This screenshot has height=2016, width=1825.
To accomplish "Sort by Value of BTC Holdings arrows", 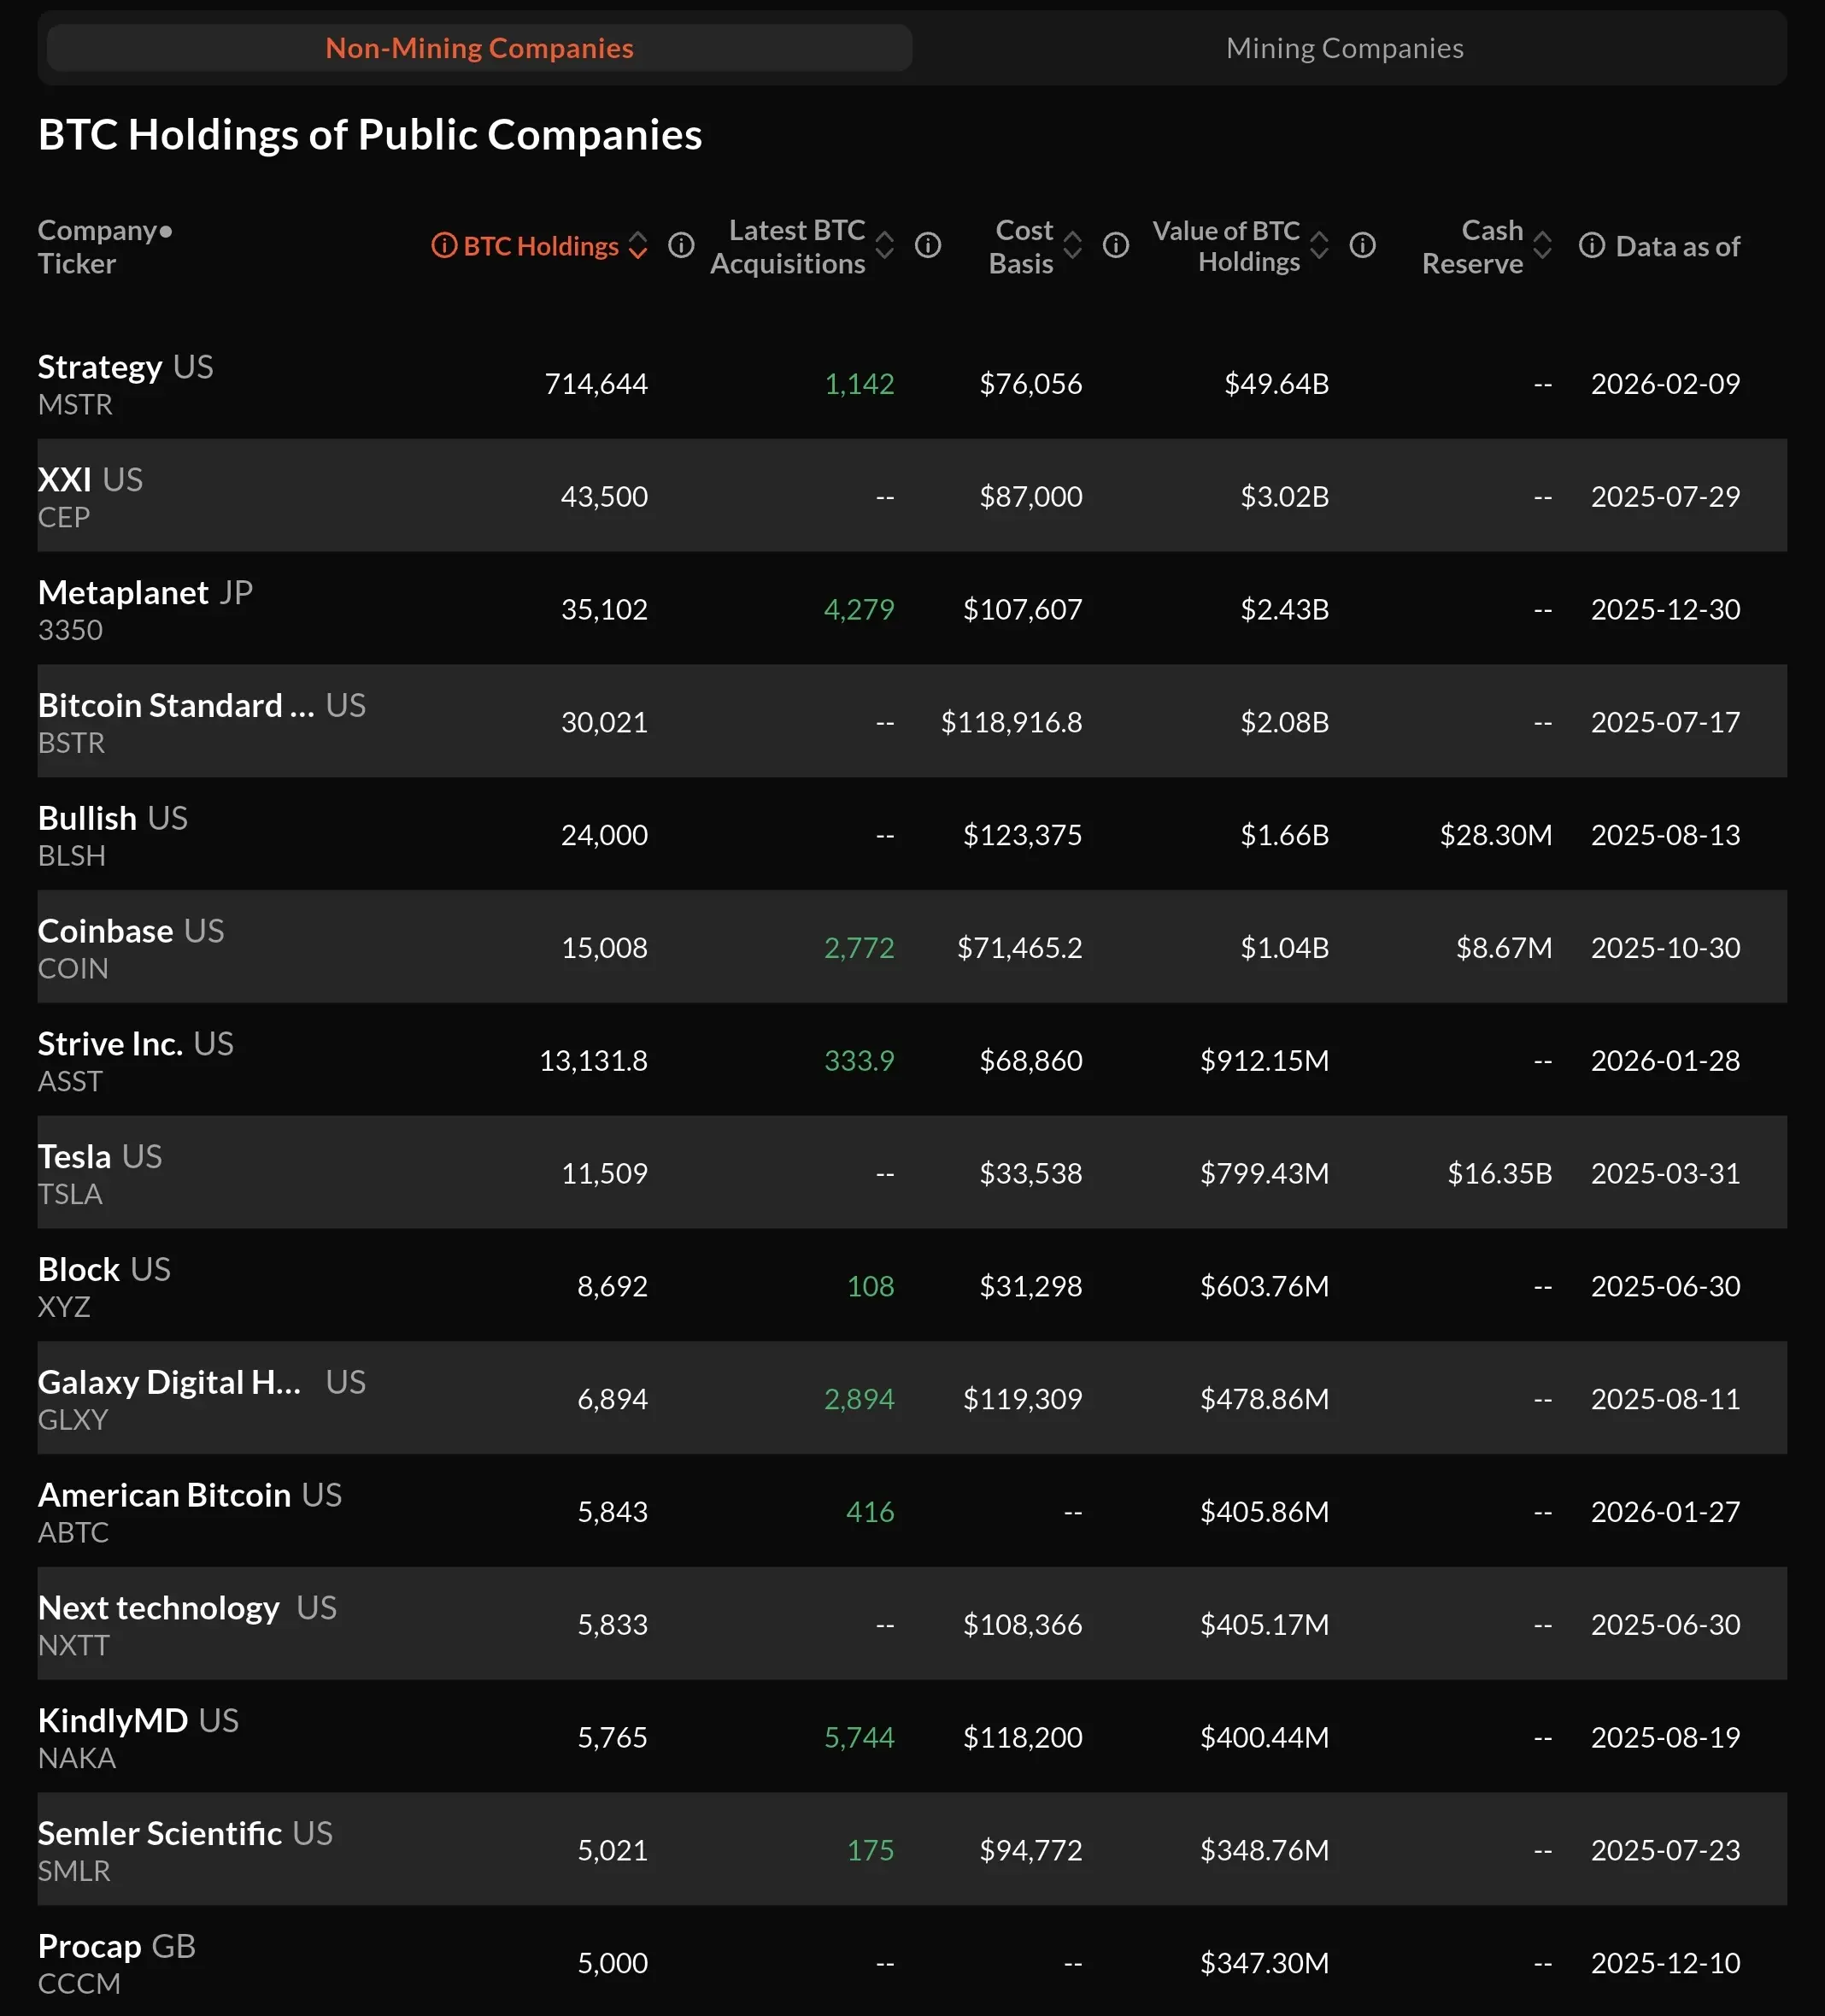I will coord(1319,246).
